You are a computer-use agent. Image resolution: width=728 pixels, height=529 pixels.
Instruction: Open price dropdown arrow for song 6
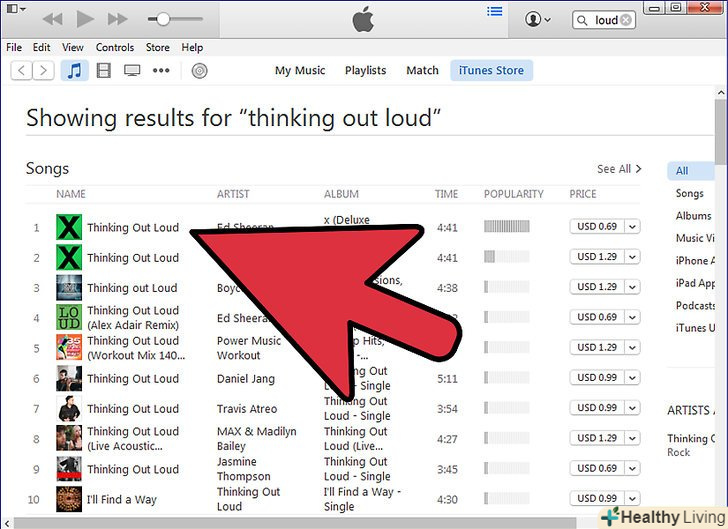(632, 378)
